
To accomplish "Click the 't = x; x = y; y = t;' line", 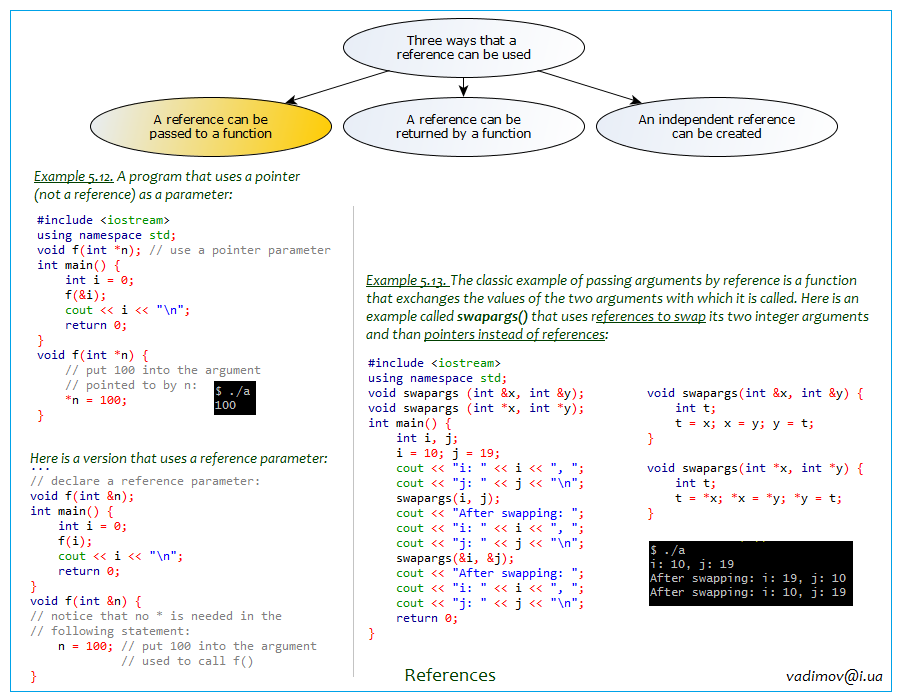I will (x=744, y=423).
